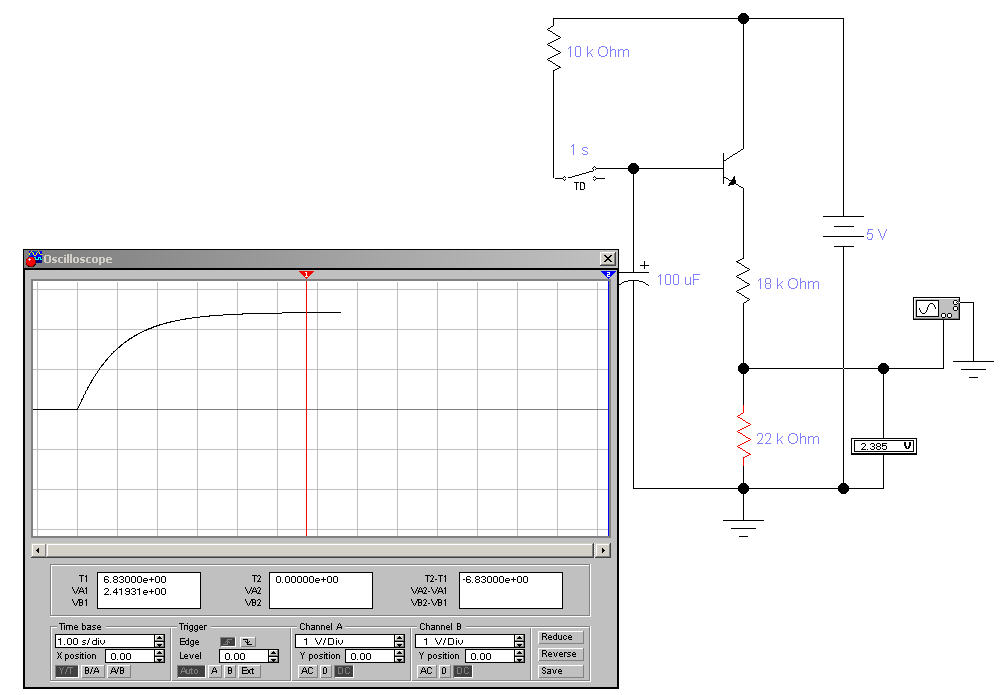Select AC coupling for Channel A
The height and width of the screenshot is (695, 1001).
pyautogui.click(x=307, y=671)
